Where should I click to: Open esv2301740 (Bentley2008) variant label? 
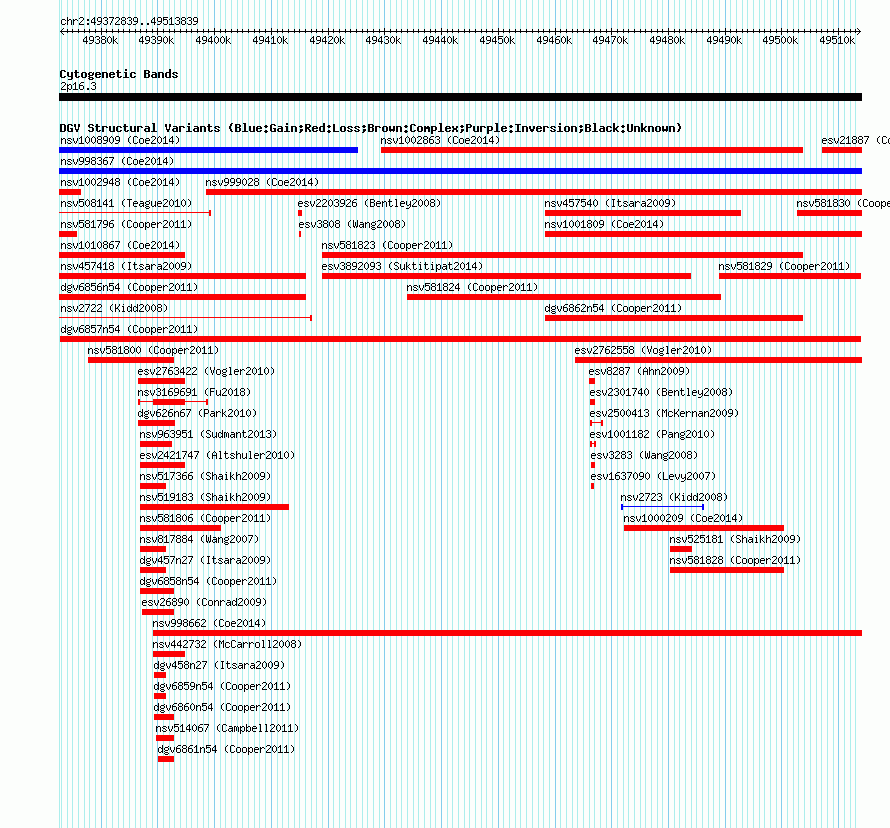click(x=661, y=392)
